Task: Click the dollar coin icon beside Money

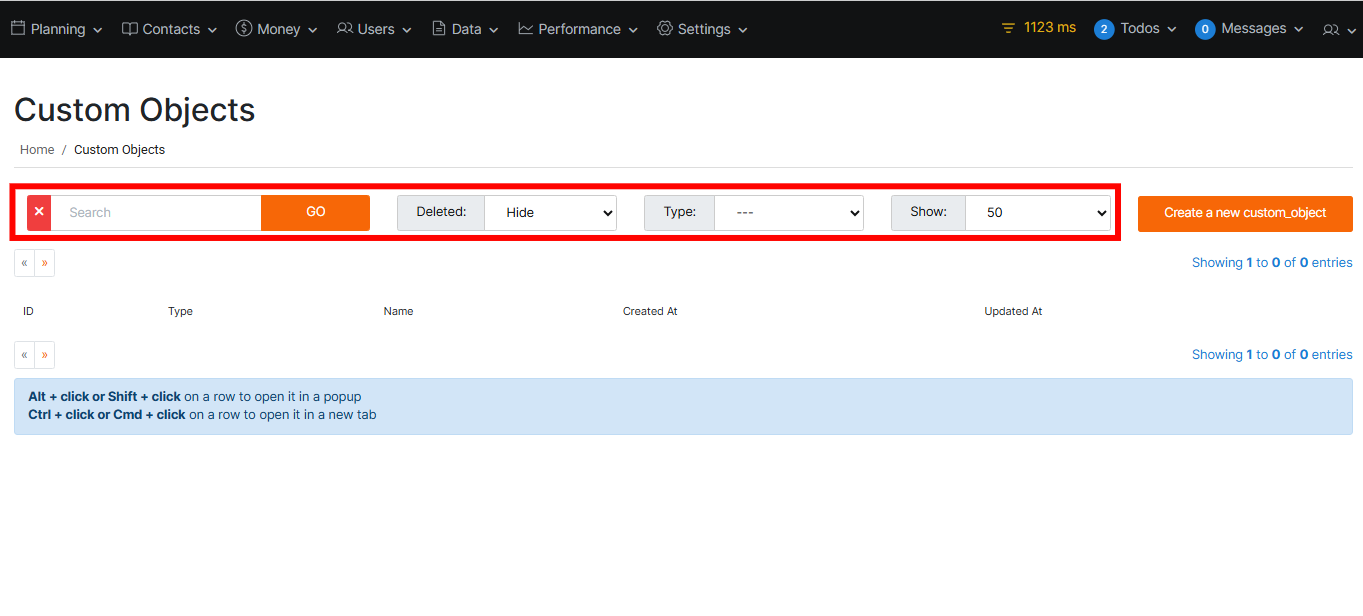Action: pyautogui.click(x=244, y=29)
